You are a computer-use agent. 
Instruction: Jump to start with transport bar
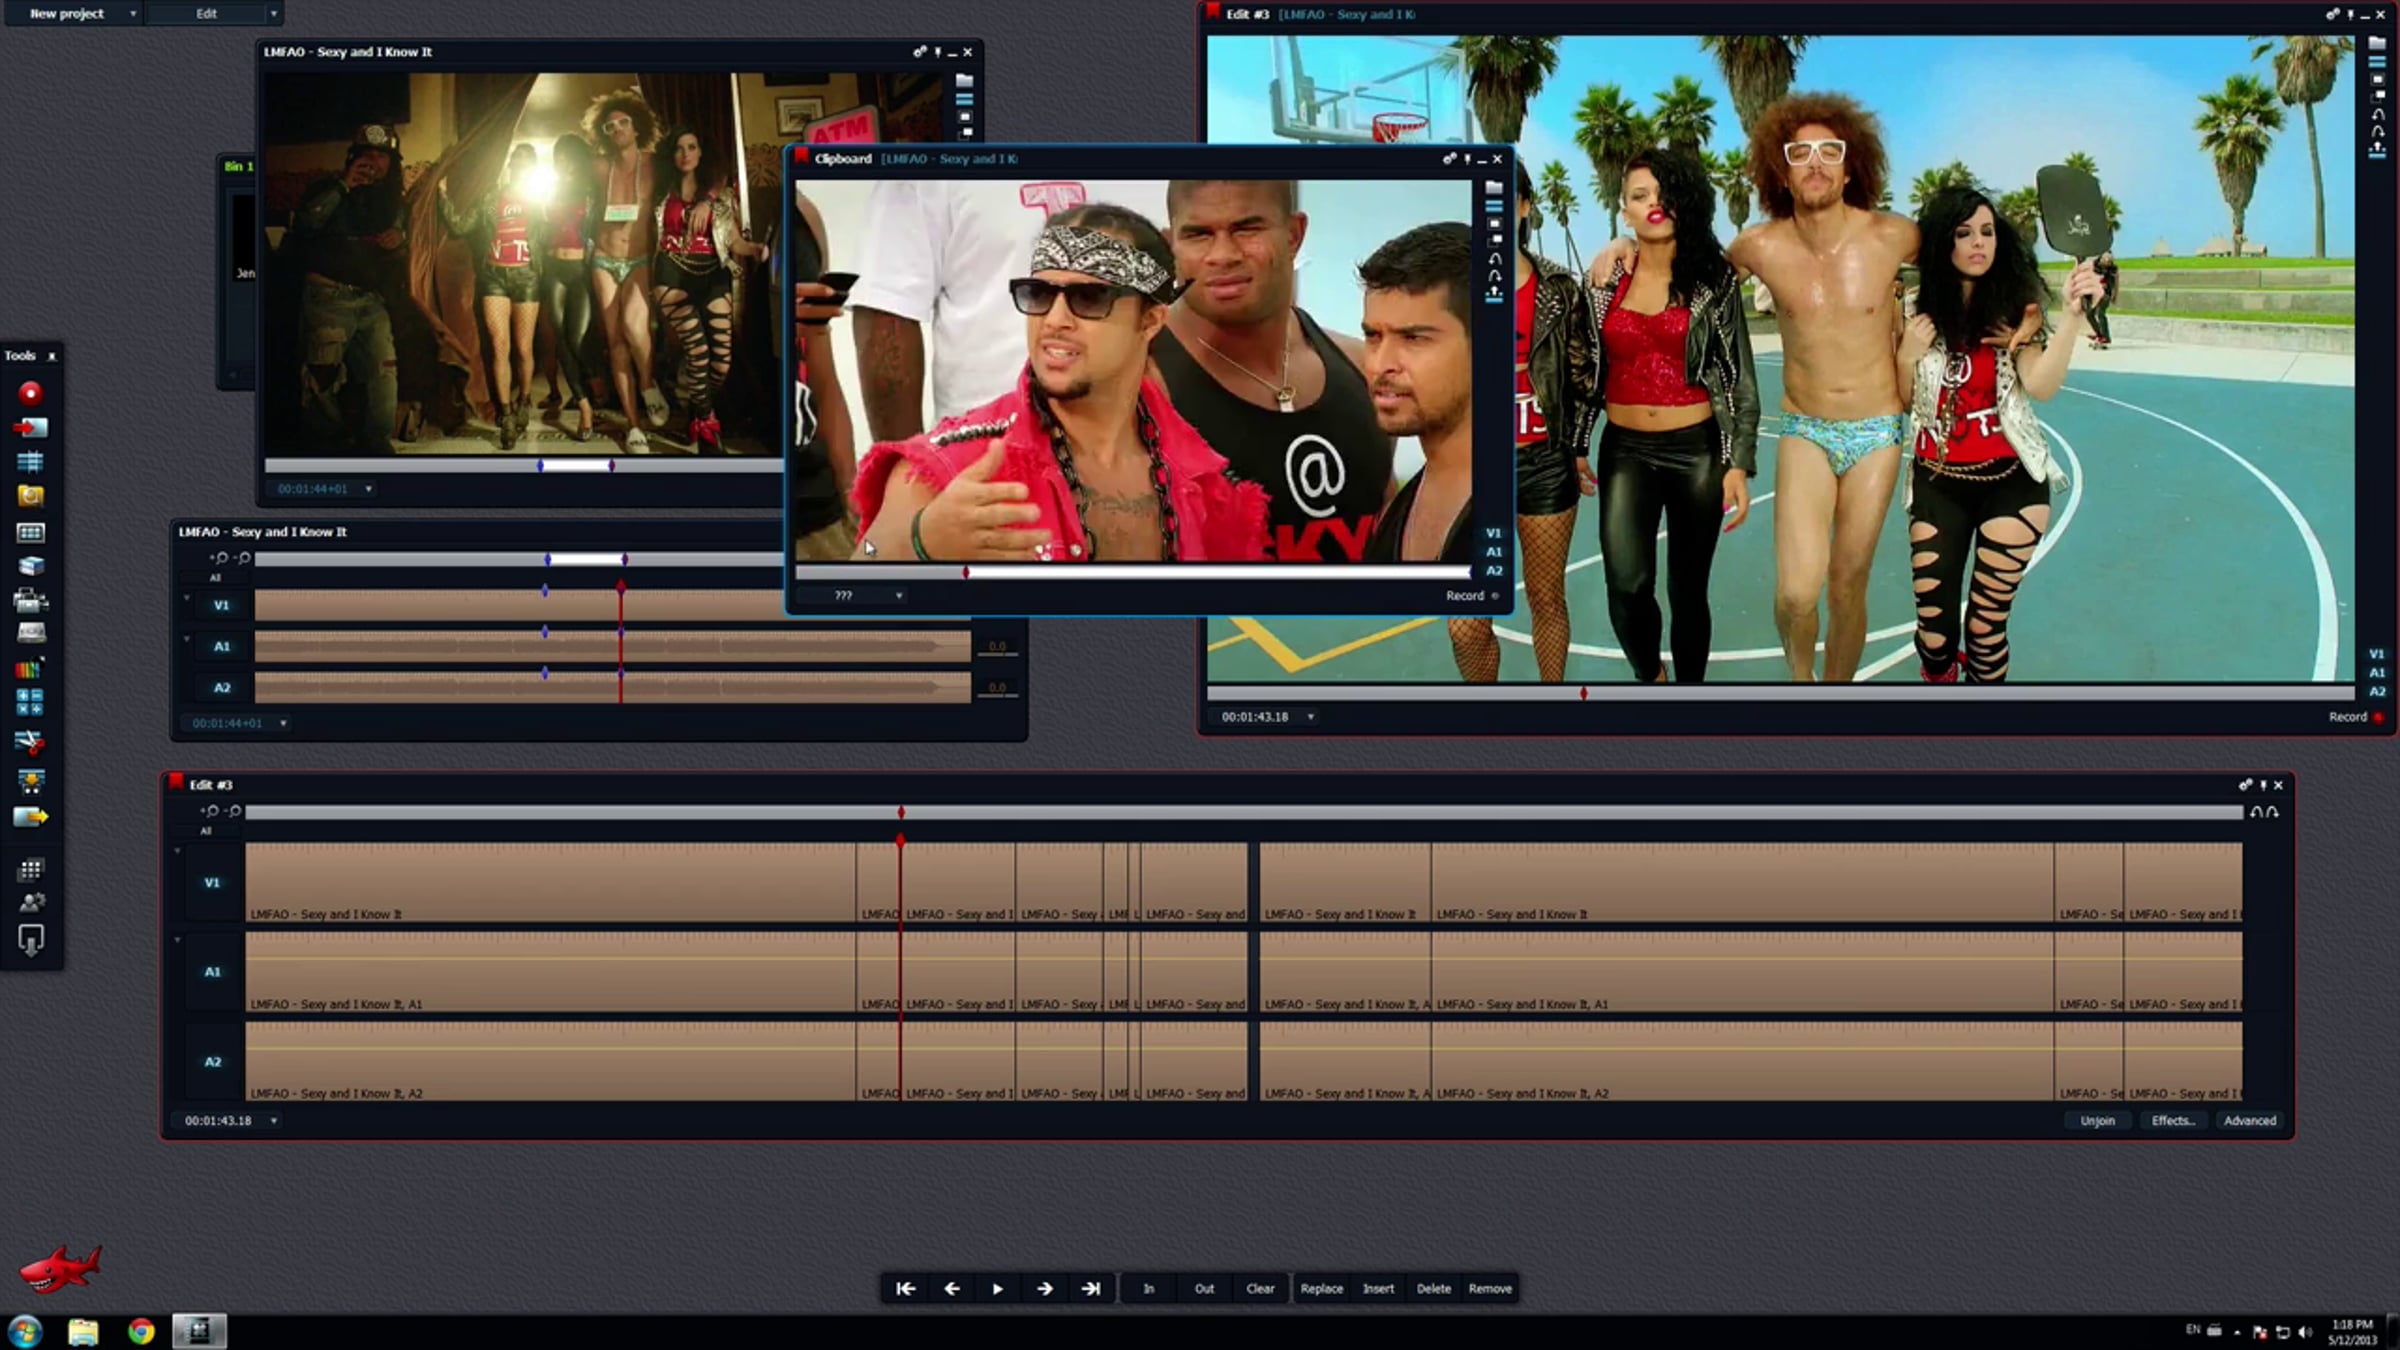coord(905,1289)
